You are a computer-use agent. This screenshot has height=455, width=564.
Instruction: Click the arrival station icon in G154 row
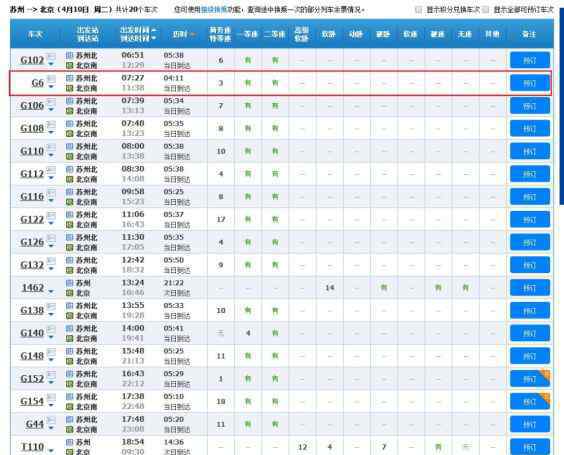coord(70,407)
